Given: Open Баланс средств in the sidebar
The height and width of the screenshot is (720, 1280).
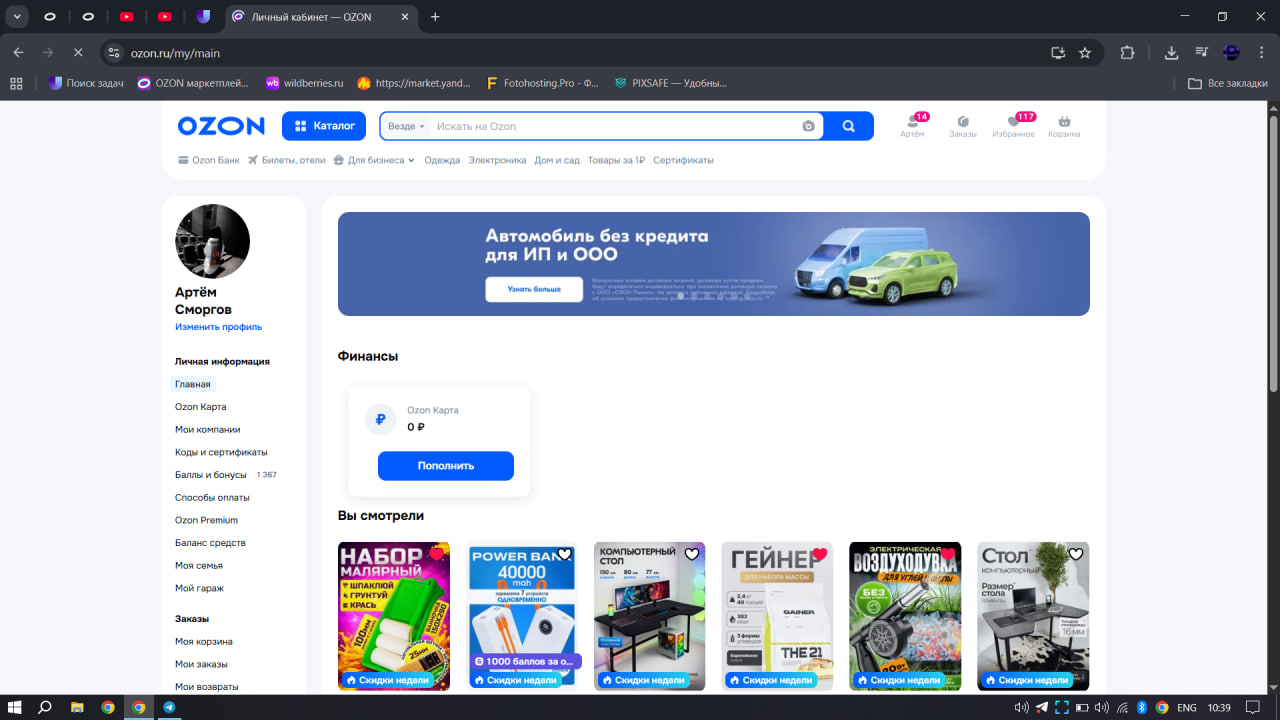Looking at the screenshot, I should tap(210, 543).
